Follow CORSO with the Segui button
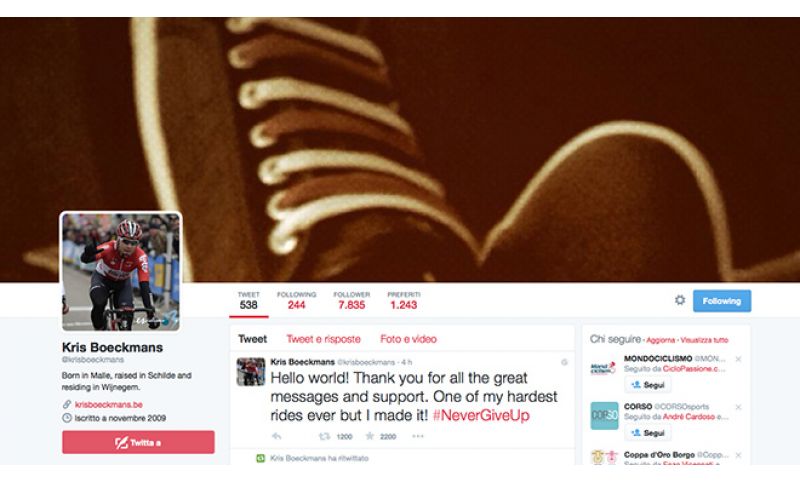The width and height of the screenshot is (800, 484). tap(647, 433)
